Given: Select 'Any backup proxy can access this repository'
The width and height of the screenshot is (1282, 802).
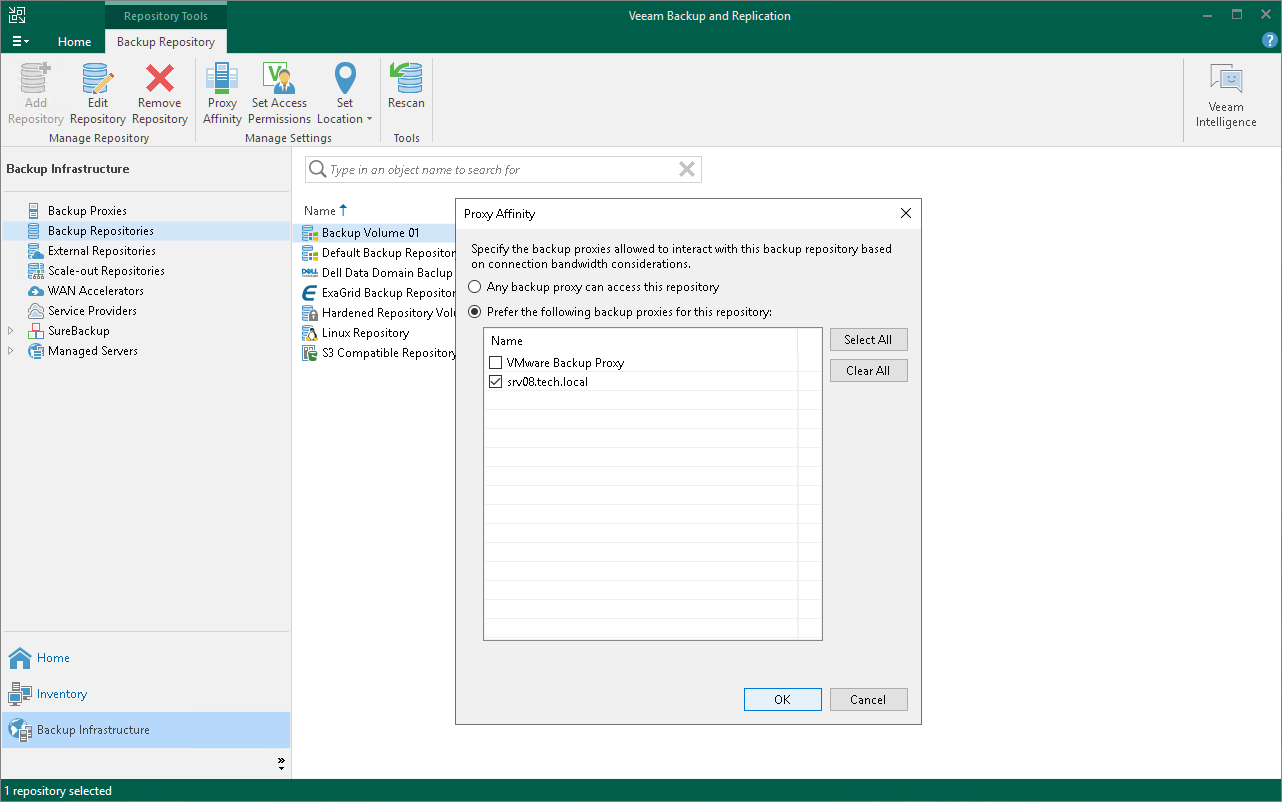Looking at the screenshot, I should tap(476, 287).
